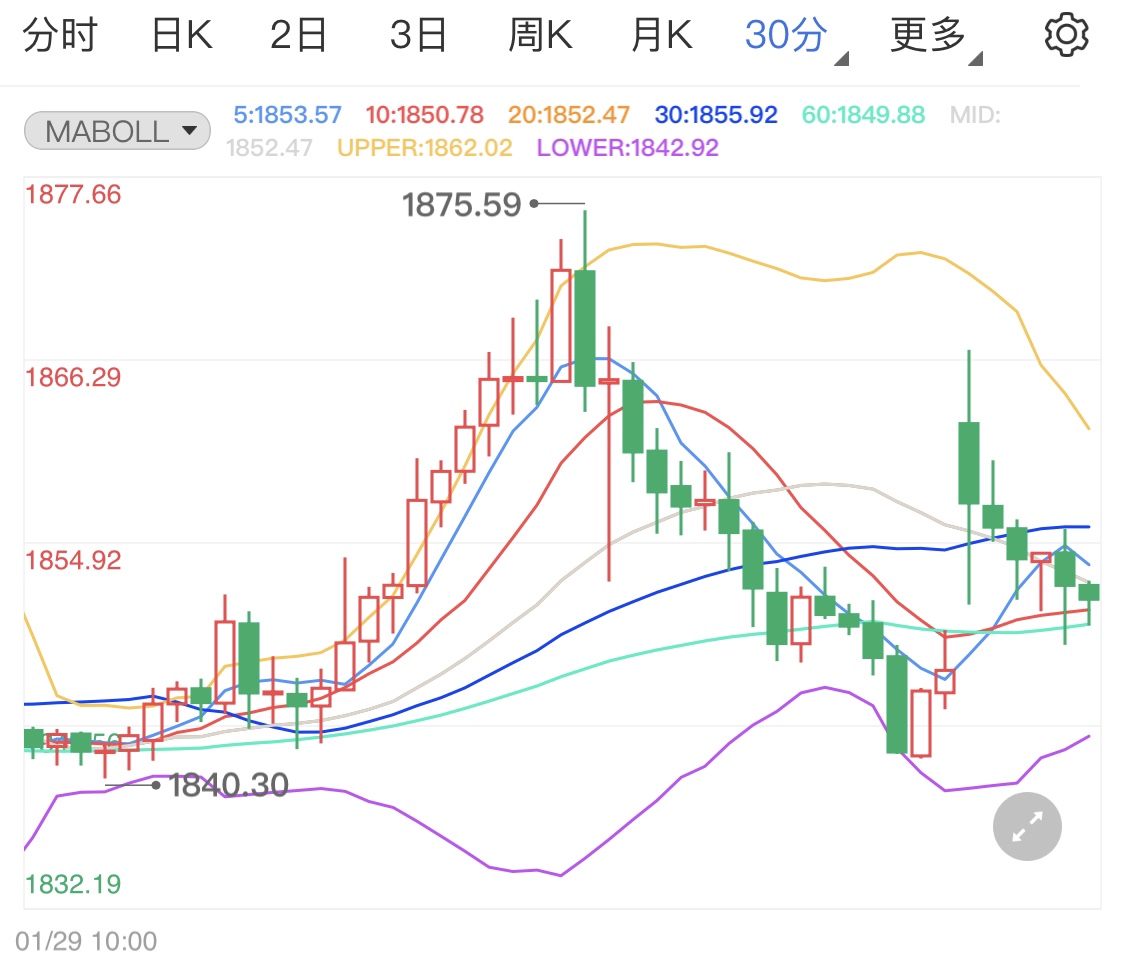Click the 1877.66 axis price label
Image resolution: width=1125 pixels, height=972 pixels.
73,194
